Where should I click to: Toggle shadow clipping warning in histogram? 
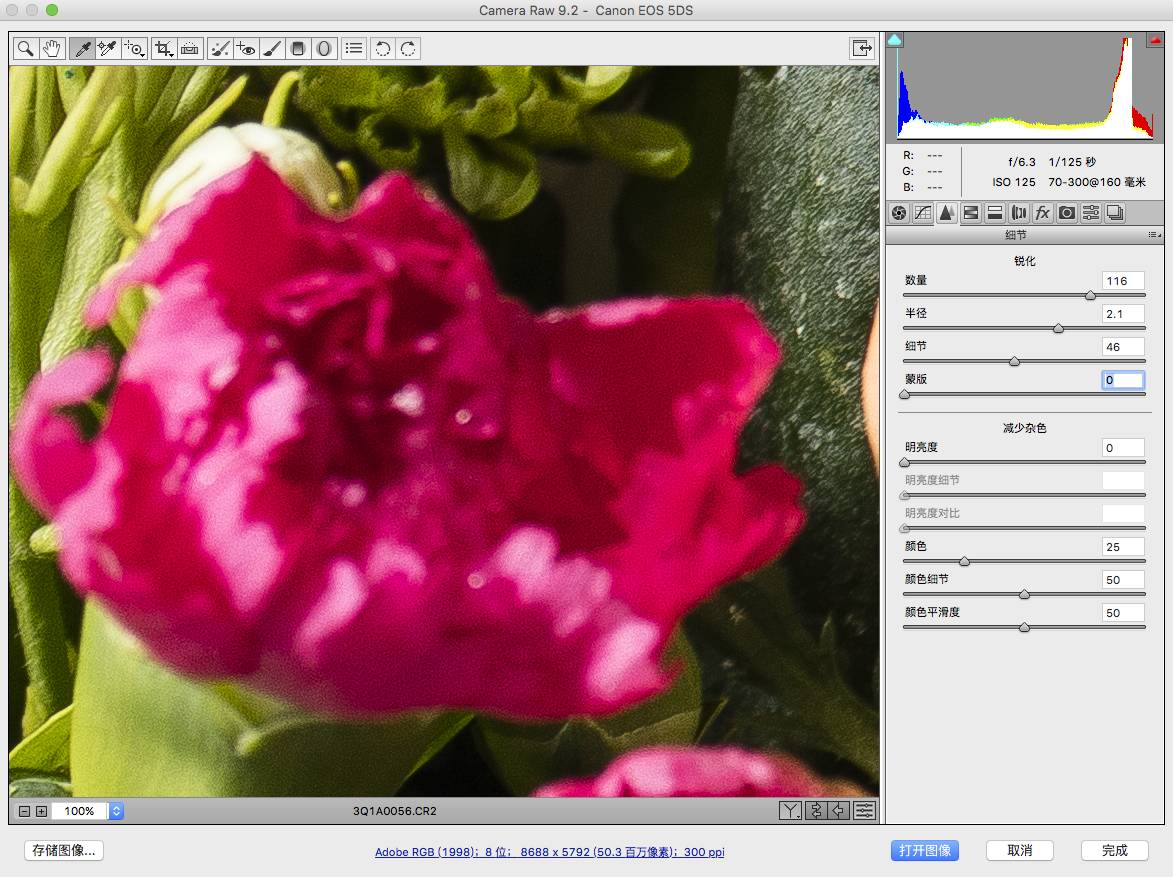(x=894, y=40)
